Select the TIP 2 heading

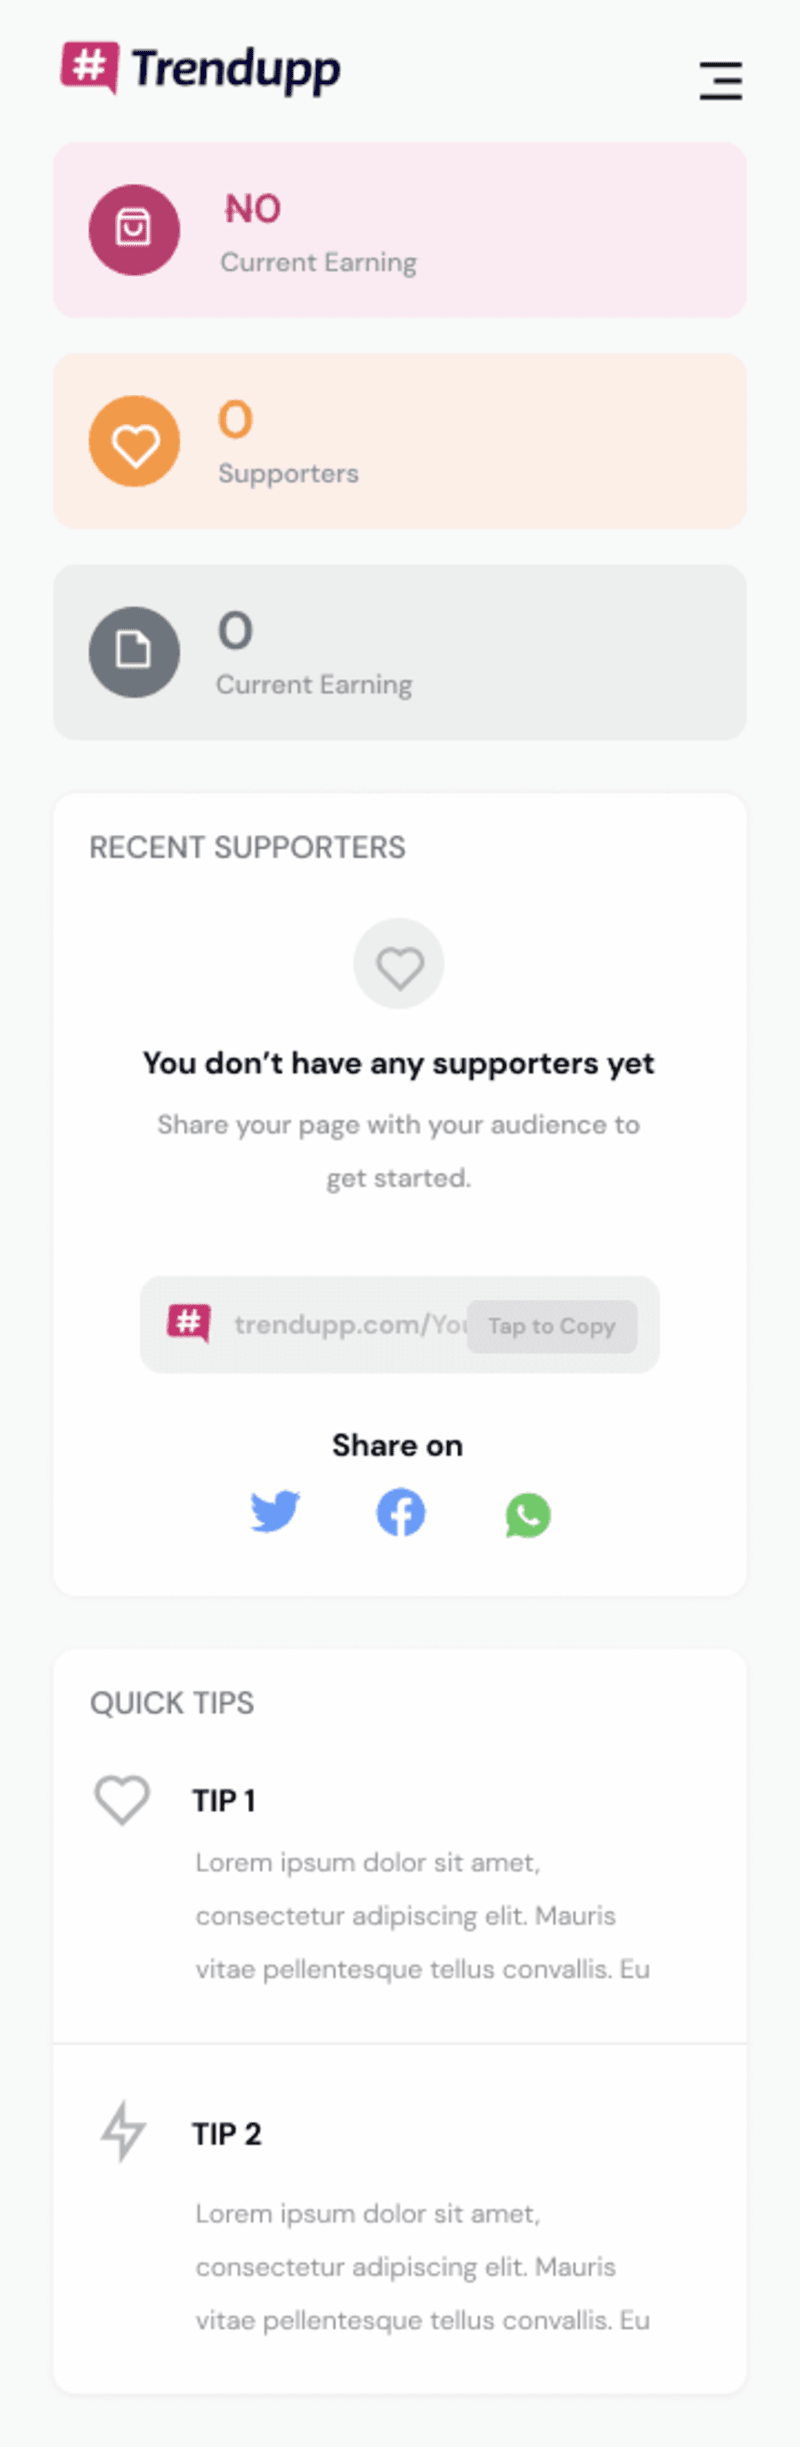point(227,2134)
